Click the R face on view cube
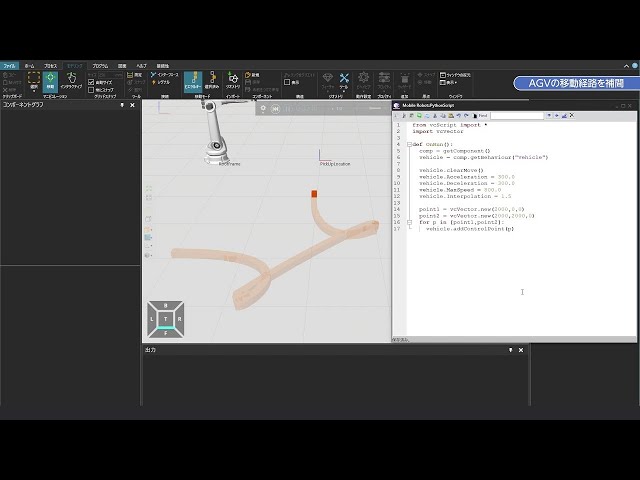640x480 pixels. (x=180, y=319)
